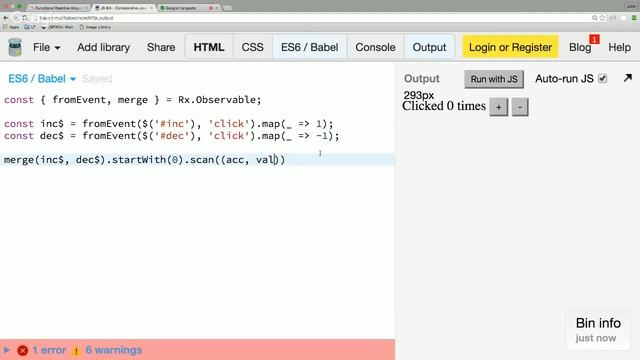Image resolution: width=640 pixels, height=360 pixels.
Task: Open the Blog link
Action: (x=580, y=47)
